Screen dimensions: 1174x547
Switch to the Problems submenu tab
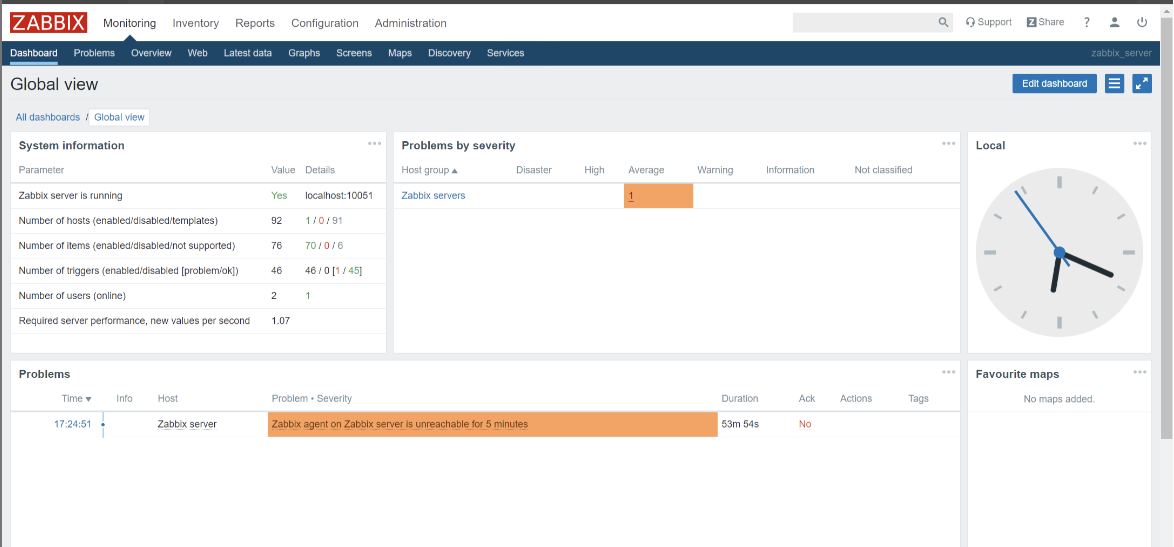94,53
